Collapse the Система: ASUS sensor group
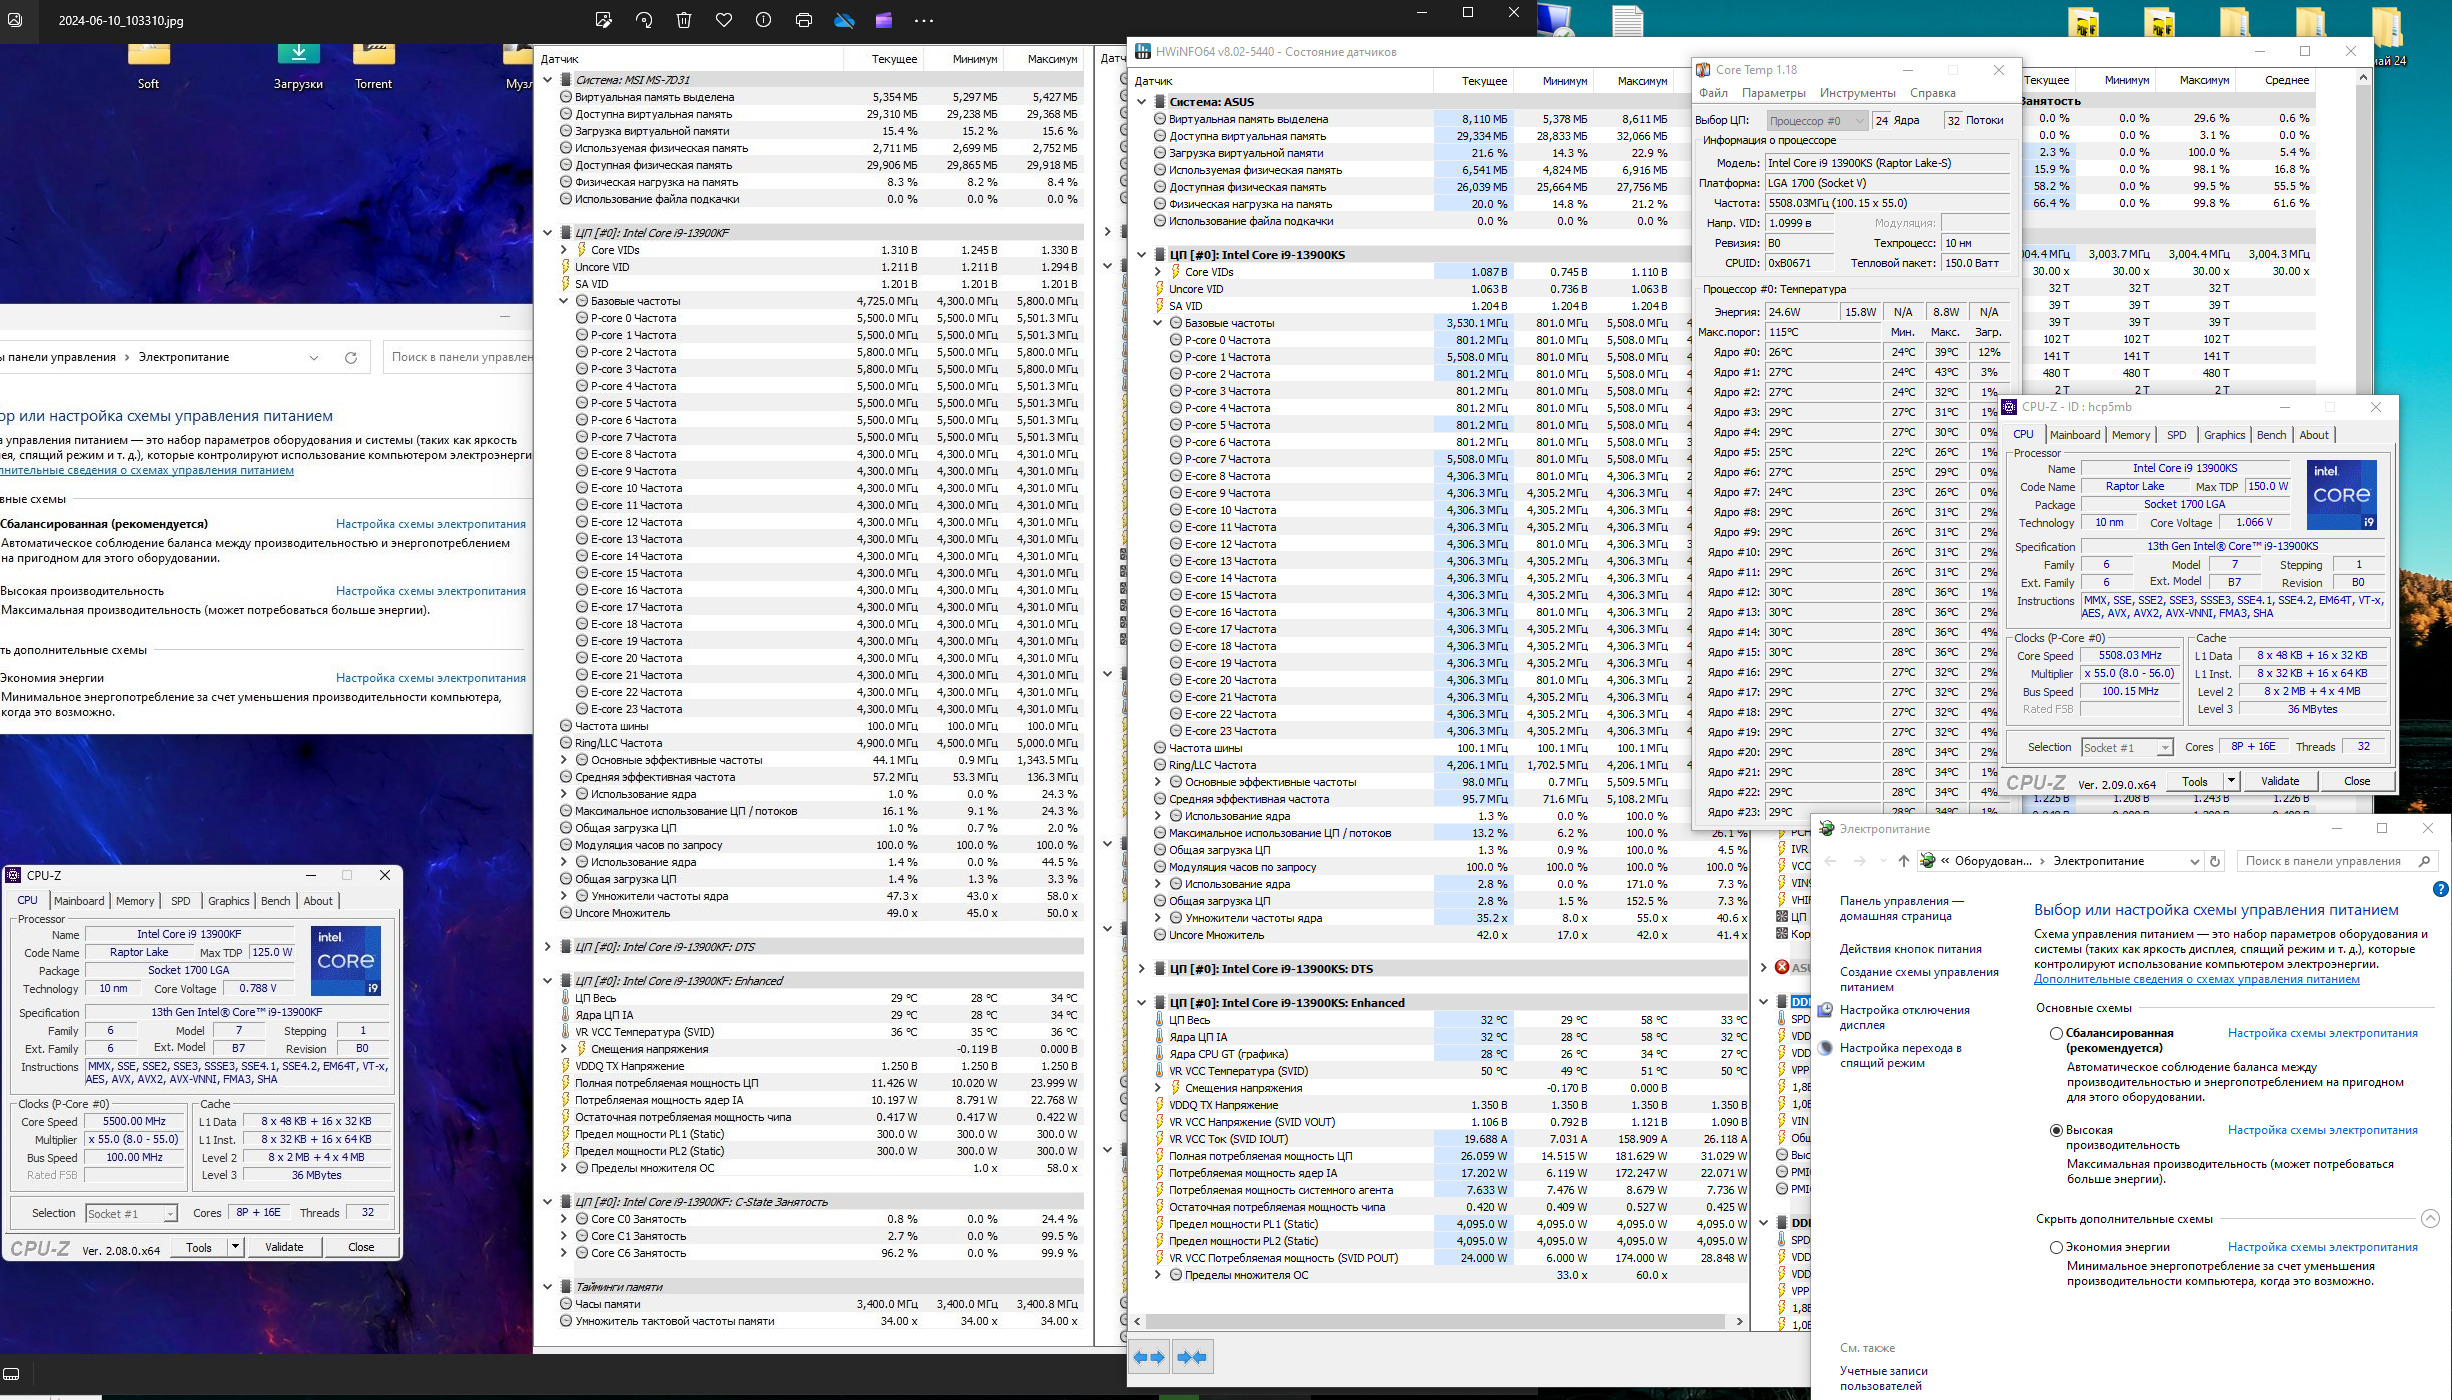Viewport: 2452px width, 1400px height. click(x=1142, y=102)
